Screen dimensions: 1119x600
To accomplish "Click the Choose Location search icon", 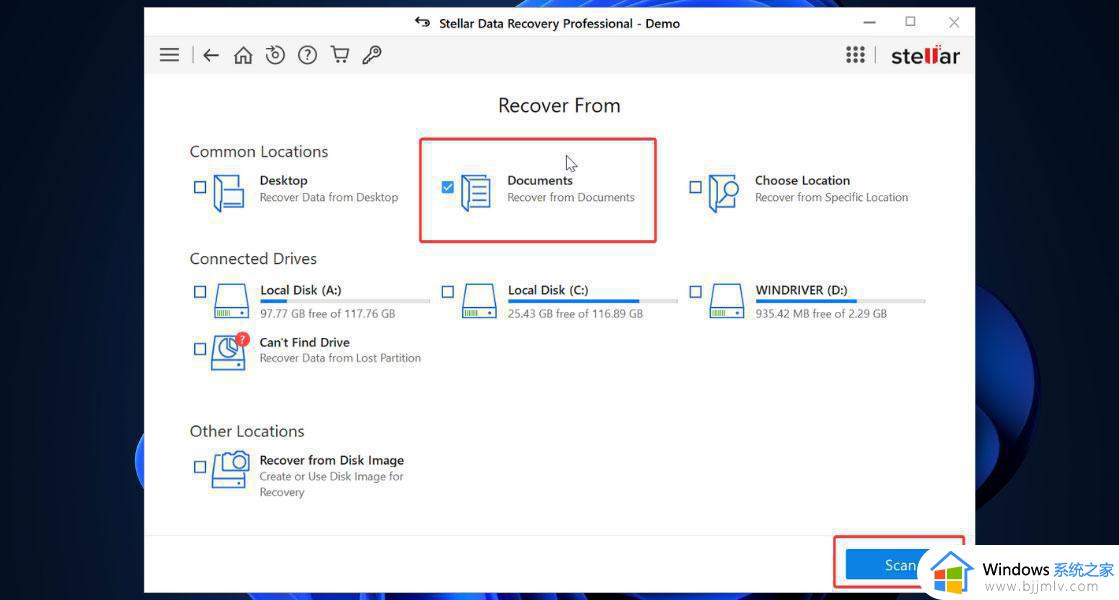I will (724, 193).
